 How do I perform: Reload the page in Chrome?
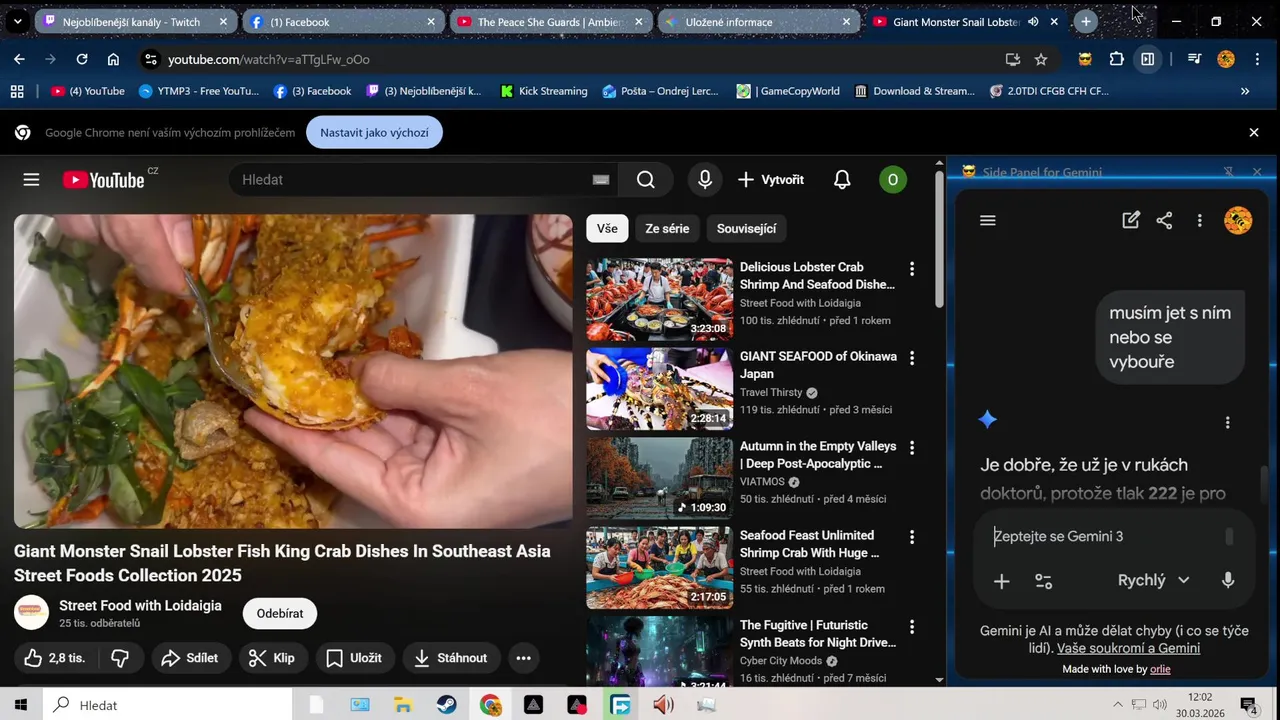(82, 59)
